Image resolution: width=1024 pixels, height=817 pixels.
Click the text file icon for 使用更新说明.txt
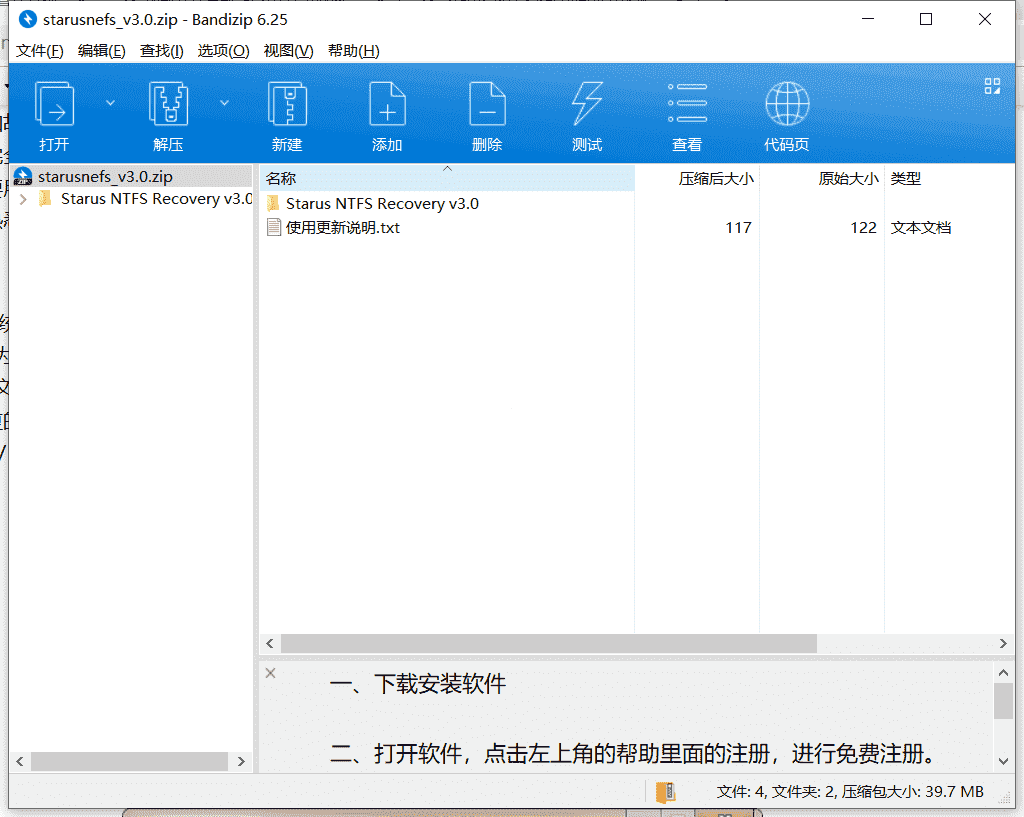pyautogui.click(x=274, y=227)
